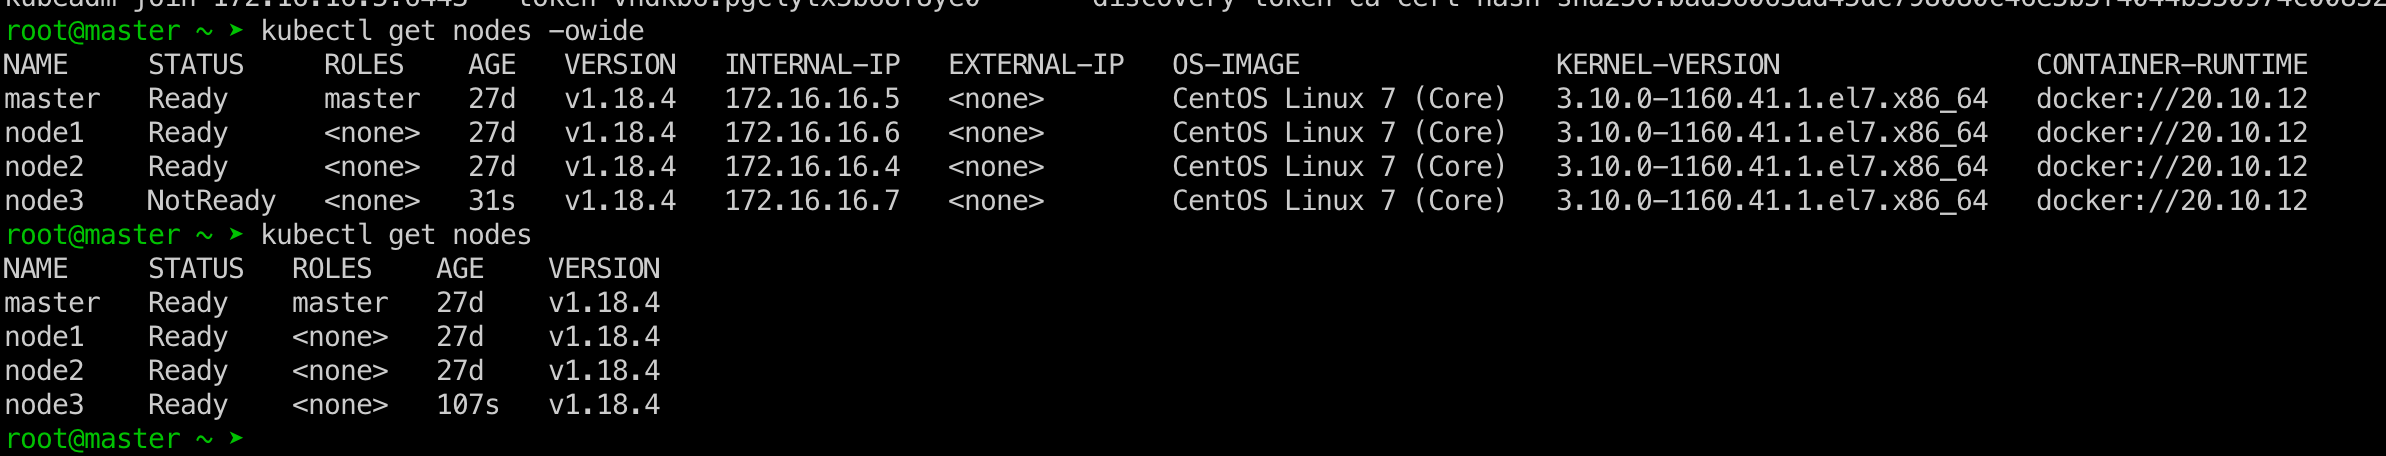Click the kernel version in master's row

[1772, 99]
